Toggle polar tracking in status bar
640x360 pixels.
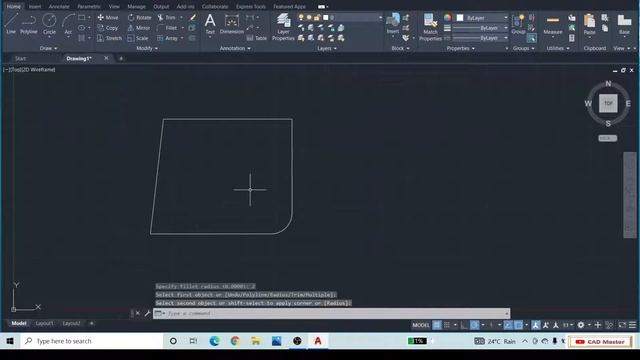(x=474, y=325)
